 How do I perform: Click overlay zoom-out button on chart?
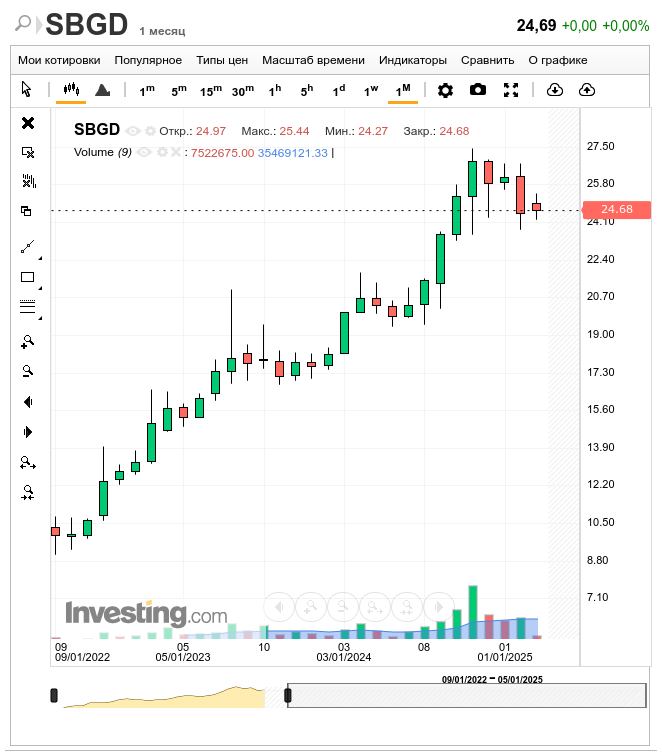pyautogui.click(x=343, y=607)
